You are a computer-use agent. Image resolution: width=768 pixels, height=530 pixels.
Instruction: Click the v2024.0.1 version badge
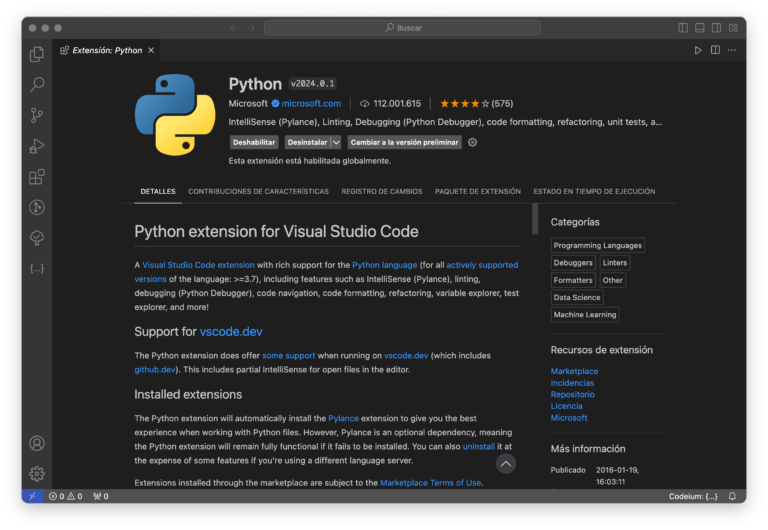click(x=312, y=84)
